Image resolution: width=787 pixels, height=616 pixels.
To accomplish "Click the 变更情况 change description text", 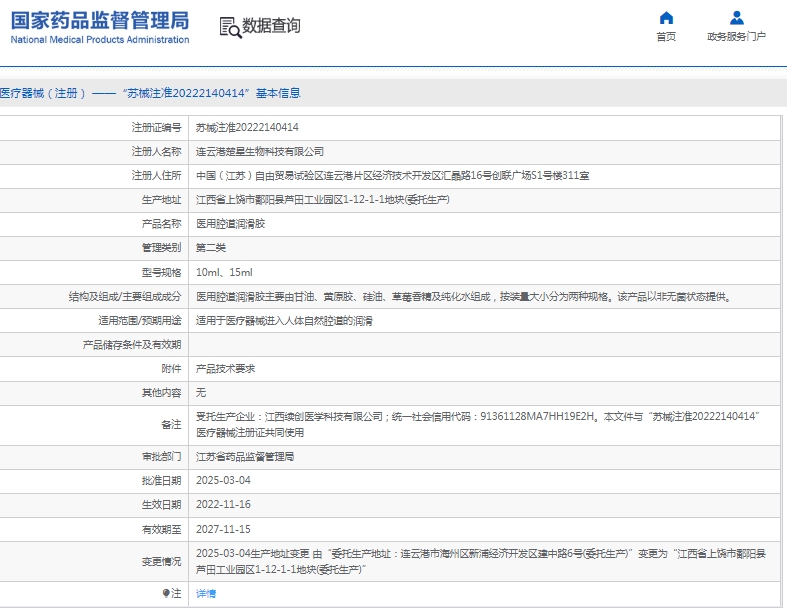I will (481, 561).
